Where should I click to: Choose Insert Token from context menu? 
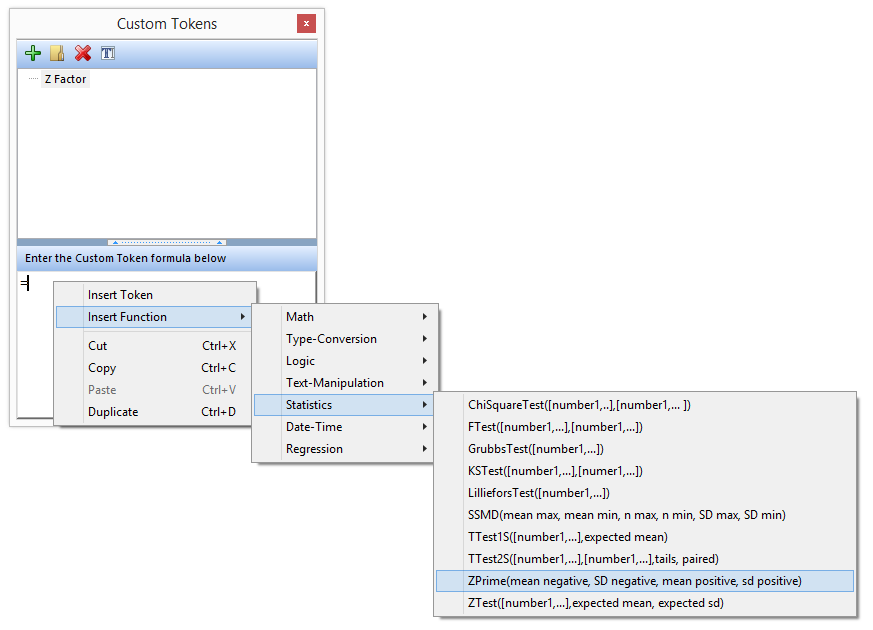pyautogui.click(x=120, y=295)
